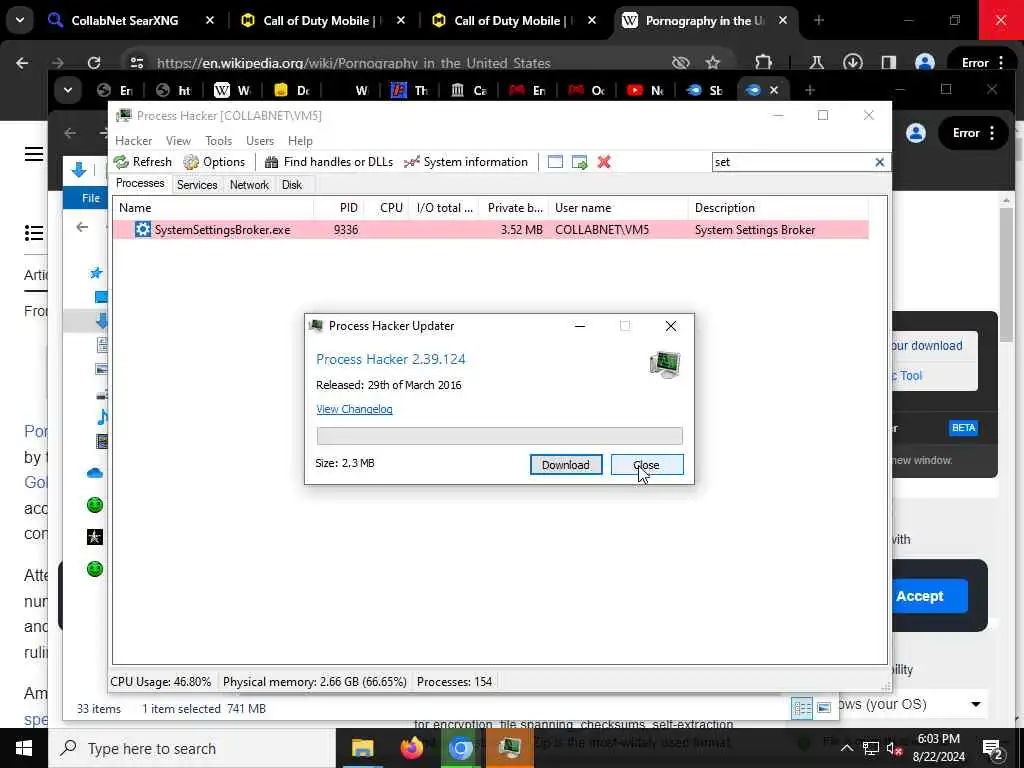Image resolution: width=1024 pixels, height=768 pixels.
Task: Switch to the CollabNet SearXNG browser tab
Action: click(131, 21)
